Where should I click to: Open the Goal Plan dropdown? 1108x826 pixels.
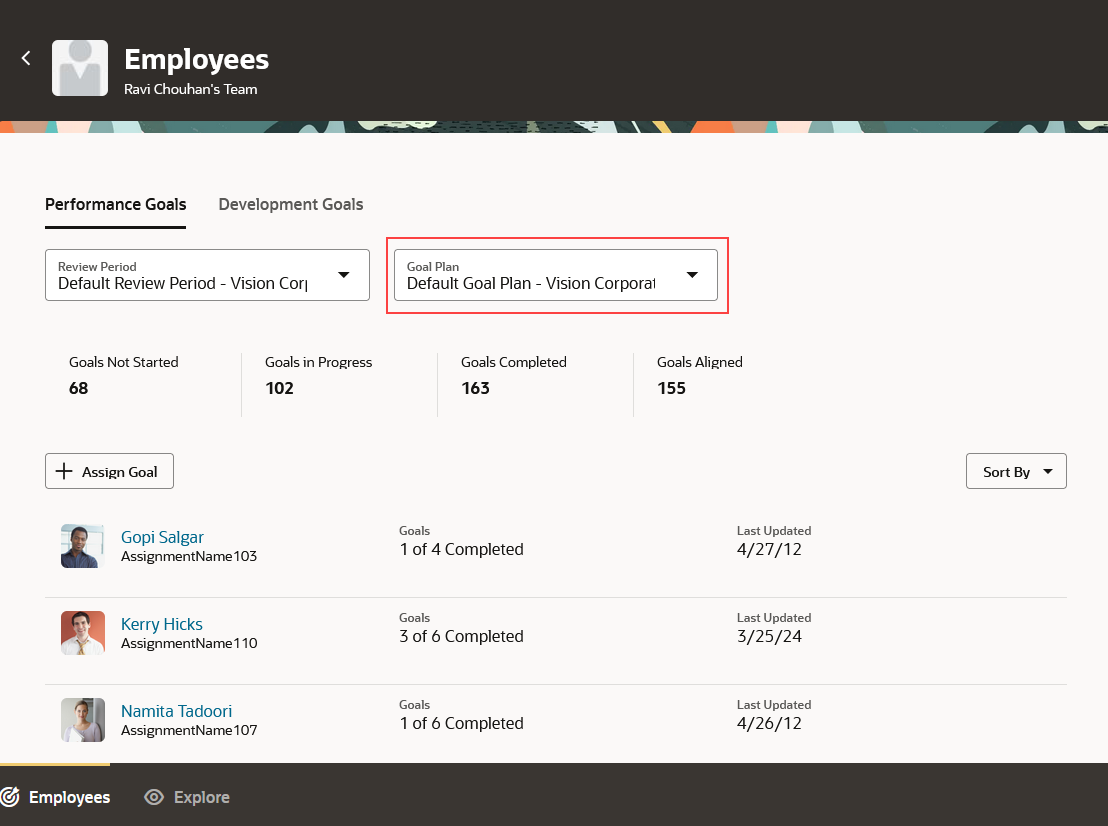click(555, 275)
